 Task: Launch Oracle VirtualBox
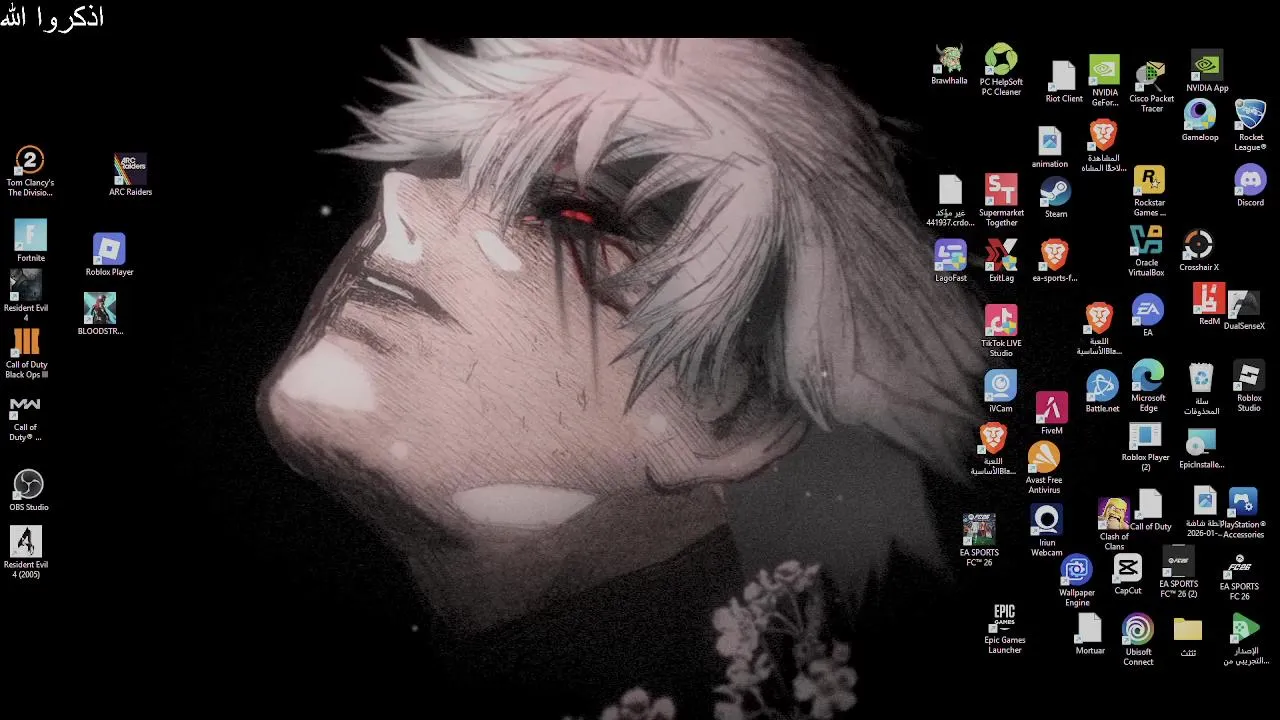pyautogui.click(x=1146, y=251)
